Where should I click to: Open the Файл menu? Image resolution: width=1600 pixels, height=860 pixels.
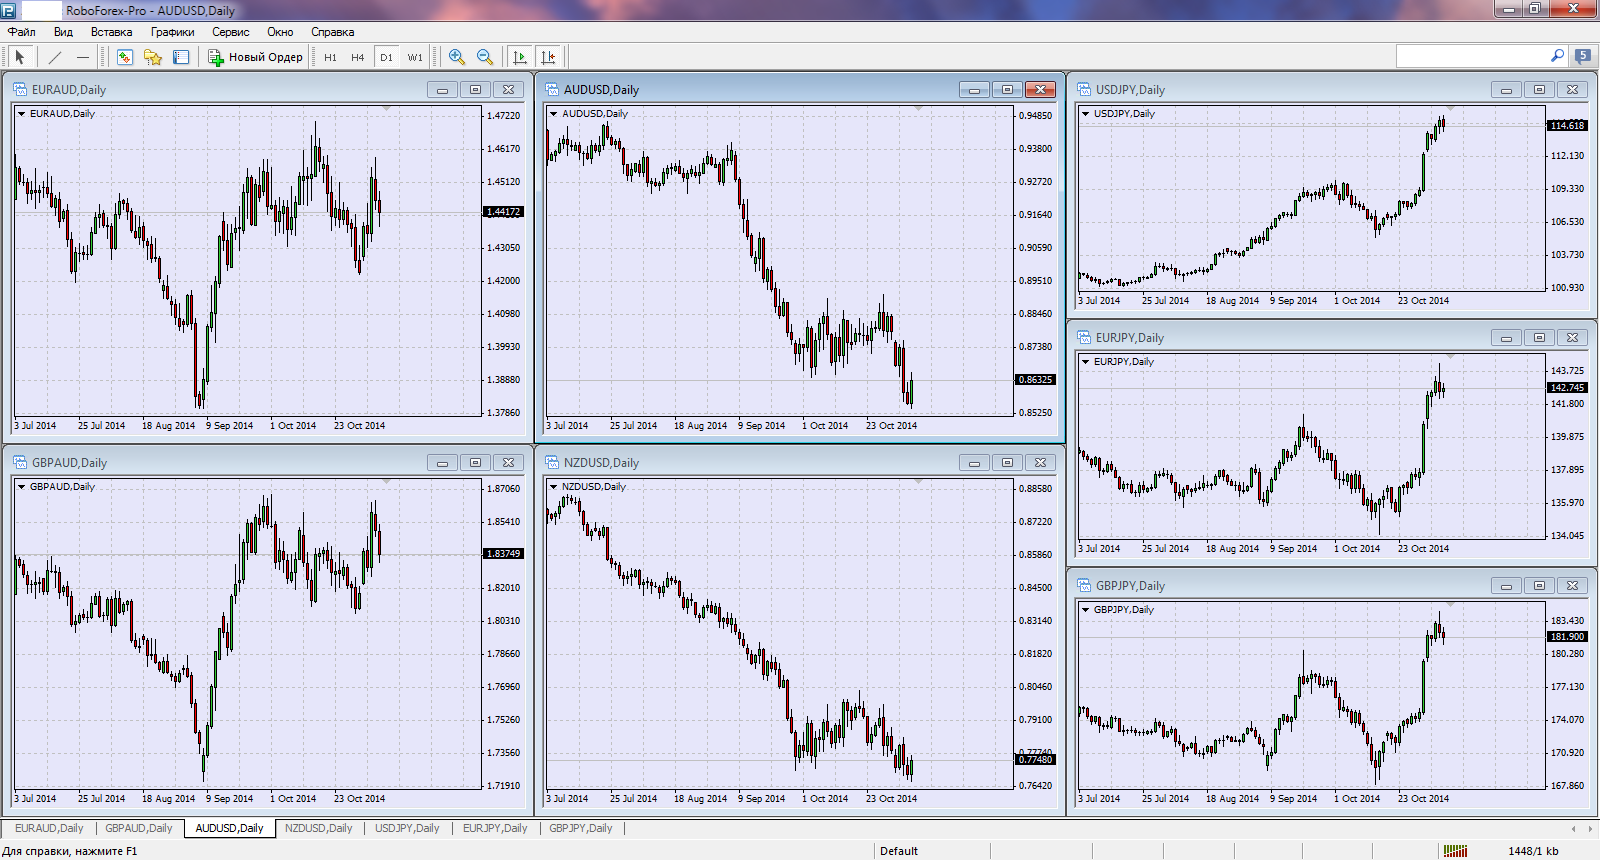pos(22,32)
